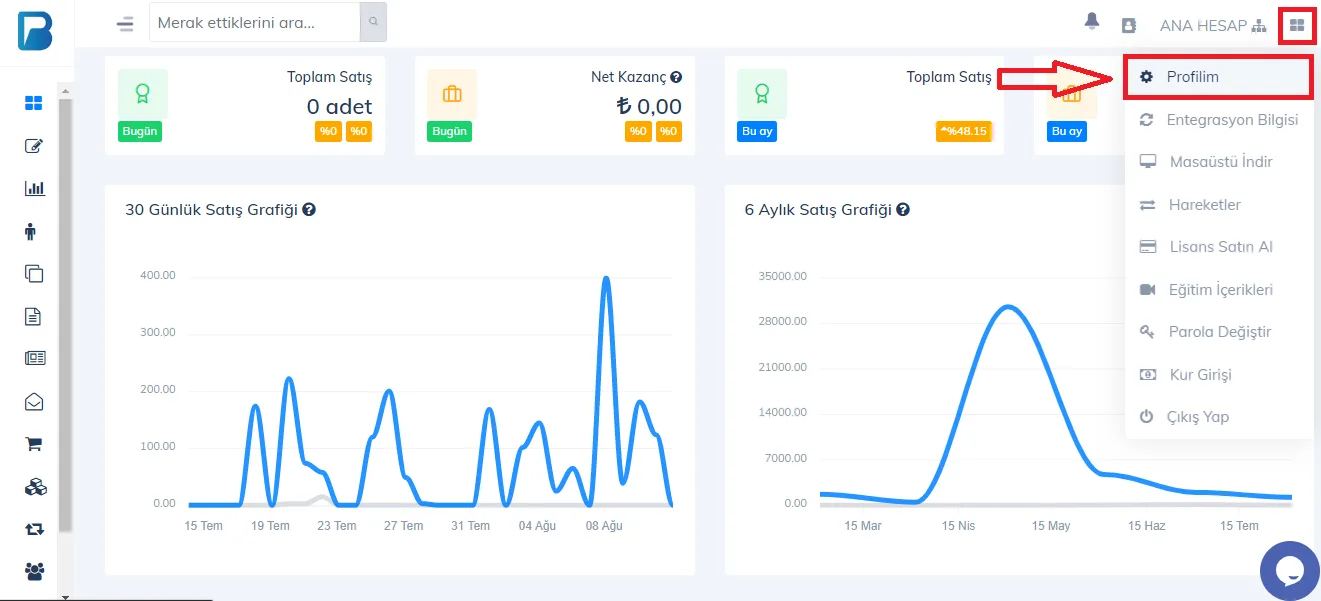The width and height of the screenshot is (1321, 601).
Task: Click the overlapping squares copy sidebar icon
Action: (34, 274)
